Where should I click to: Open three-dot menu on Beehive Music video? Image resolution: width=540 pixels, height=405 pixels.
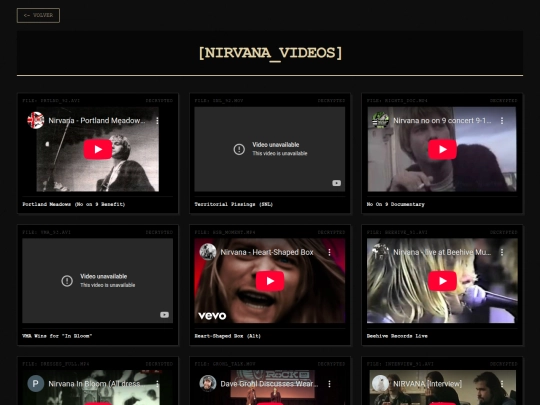point(502,252)
